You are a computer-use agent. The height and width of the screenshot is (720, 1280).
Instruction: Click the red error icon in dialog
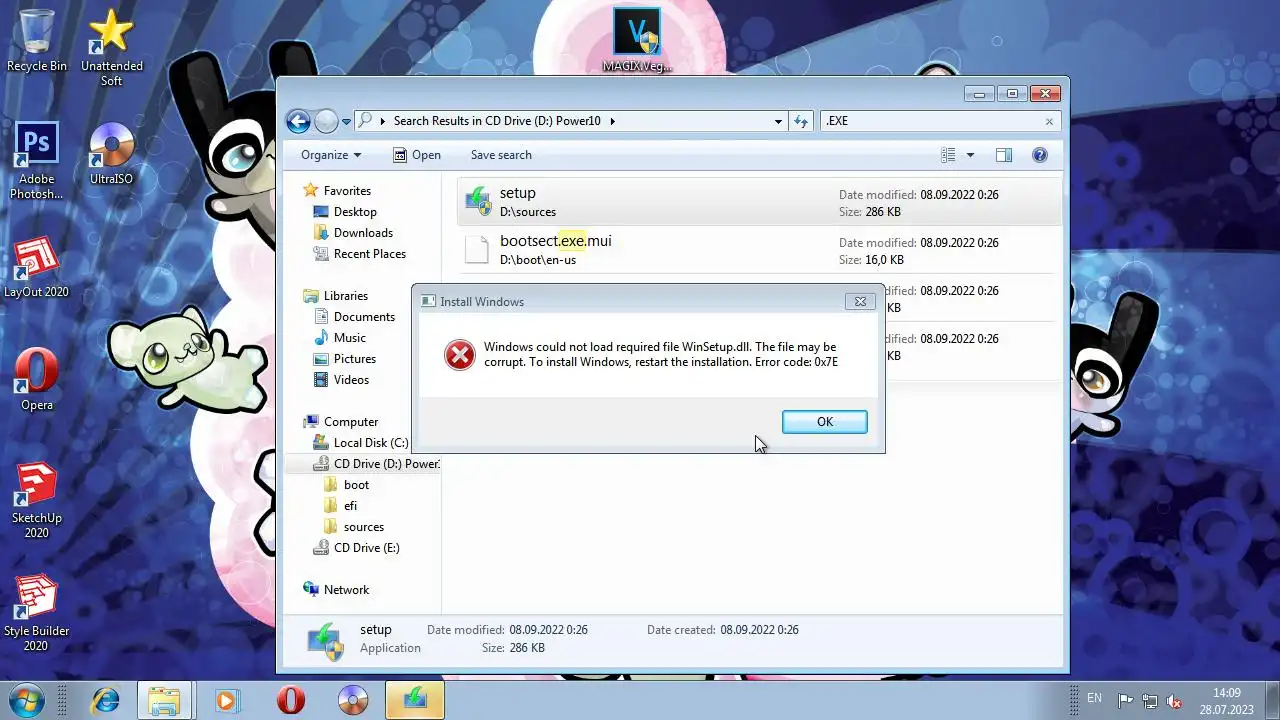click(459, 355)
